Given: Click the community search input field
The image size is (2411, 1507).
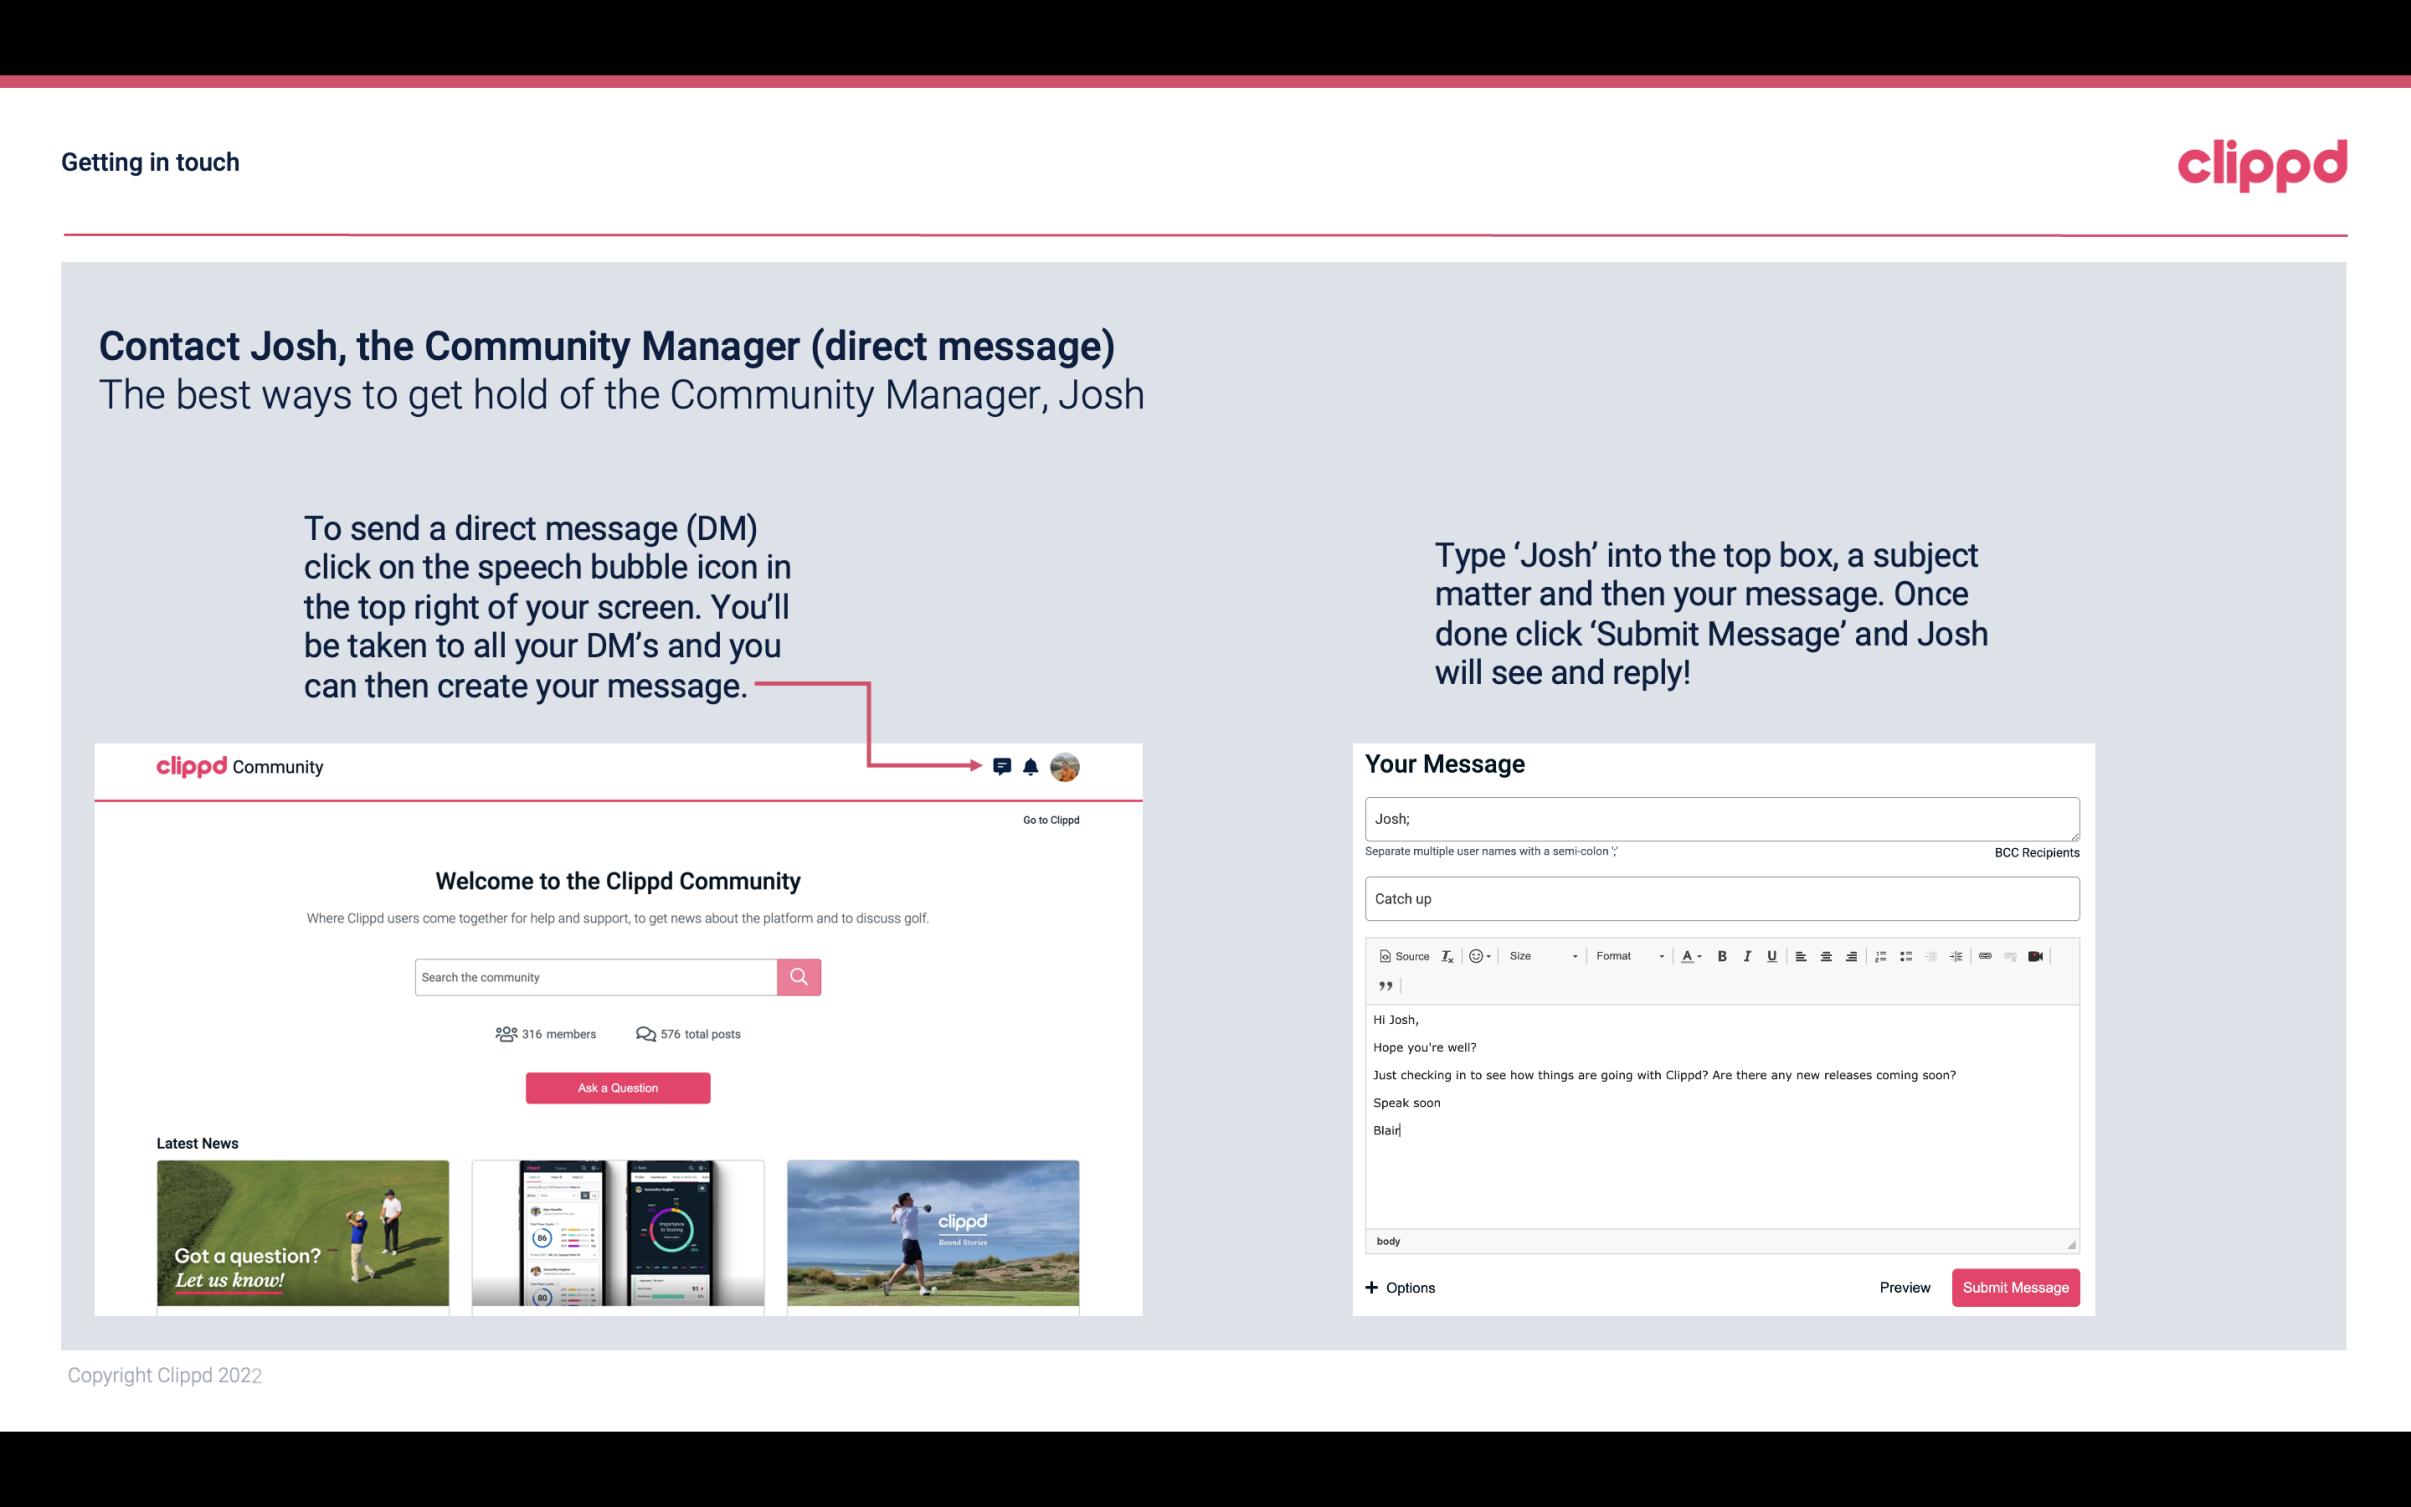Looking at the screenshot, I should pyautogui.click(x=595, y=976).
